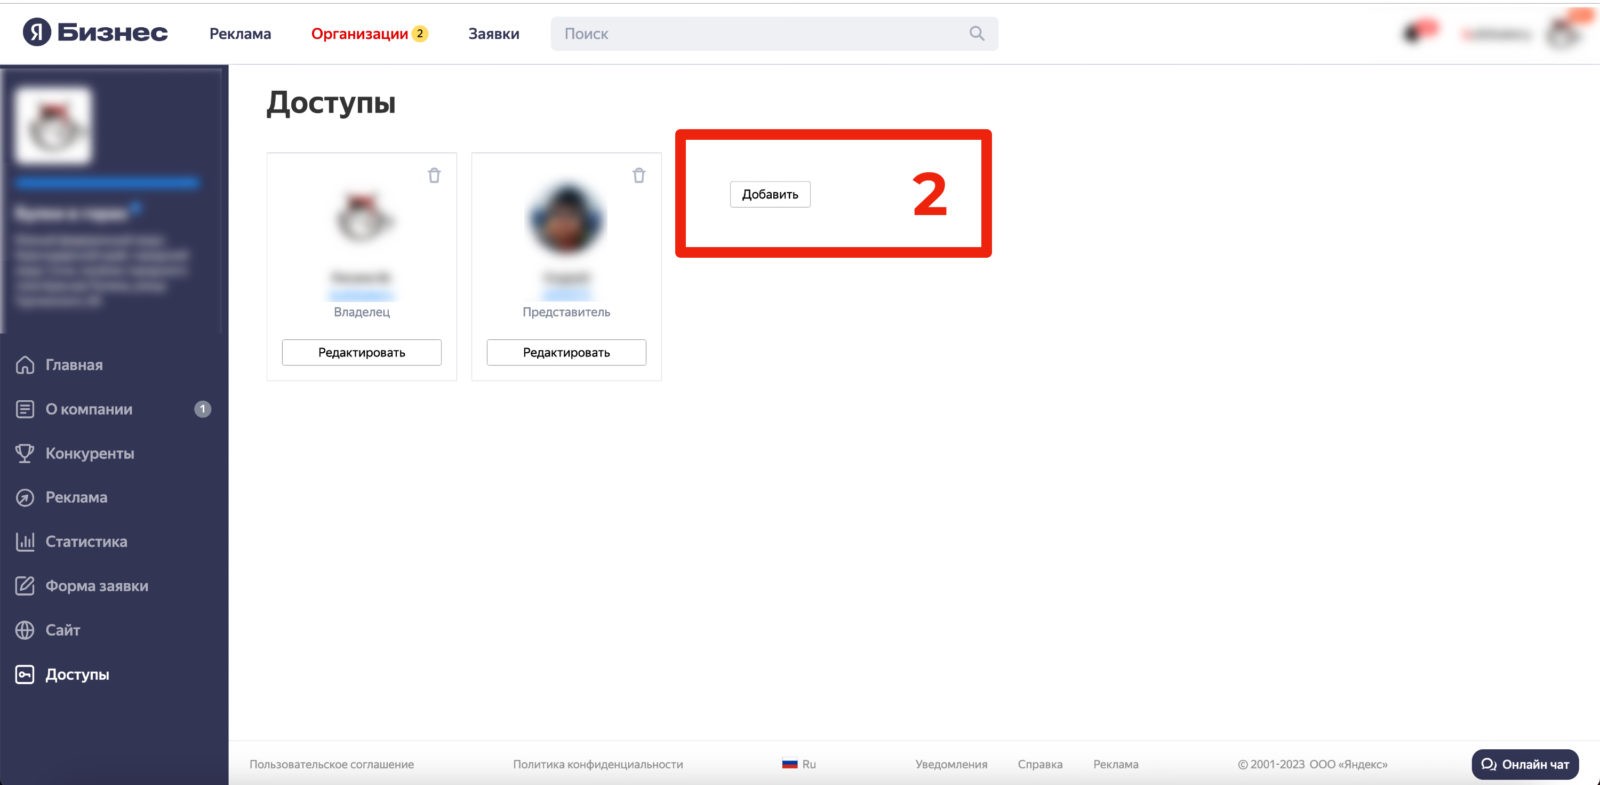The height and width of the screenshot is (785, 1600).
Task: Open the Яндекс Бизнес logo
Action: [x=95, y=32]
